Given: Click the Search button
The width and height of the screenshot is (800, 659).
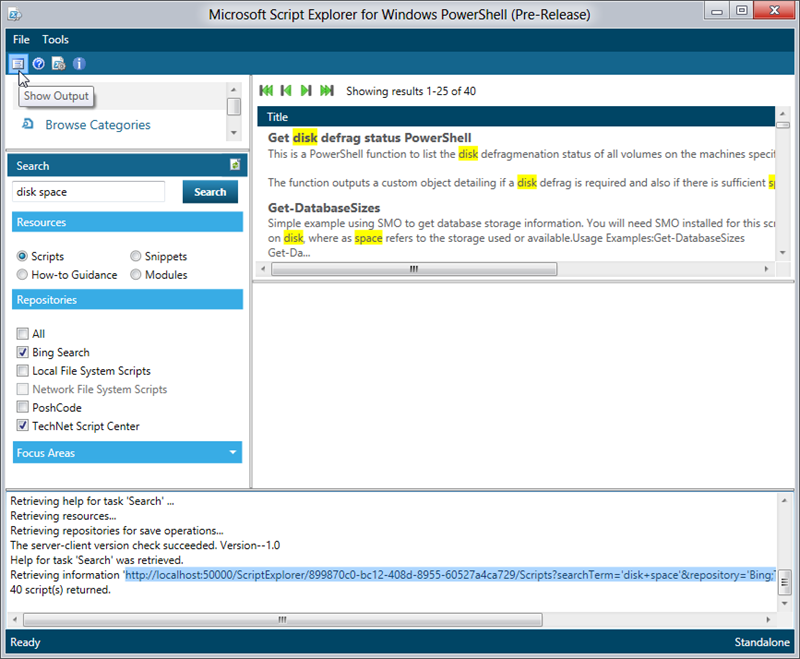Looking at the screenshot, I should 210,192.
